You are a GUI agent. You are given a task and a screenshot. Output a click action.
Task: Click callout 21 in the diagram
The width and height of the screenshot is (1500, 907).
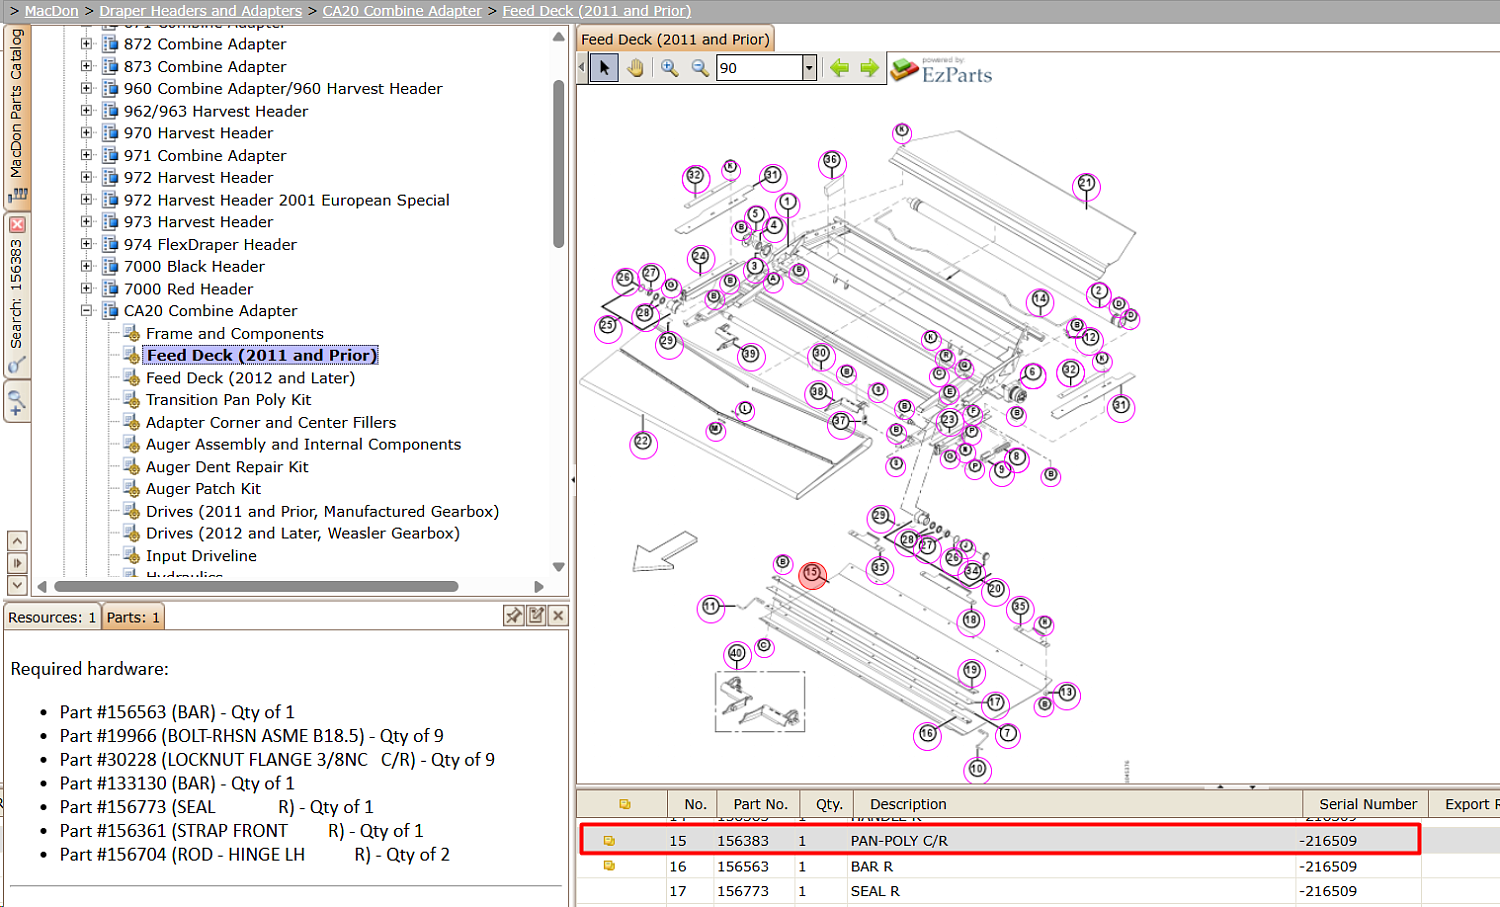[x=1086, y=185]
